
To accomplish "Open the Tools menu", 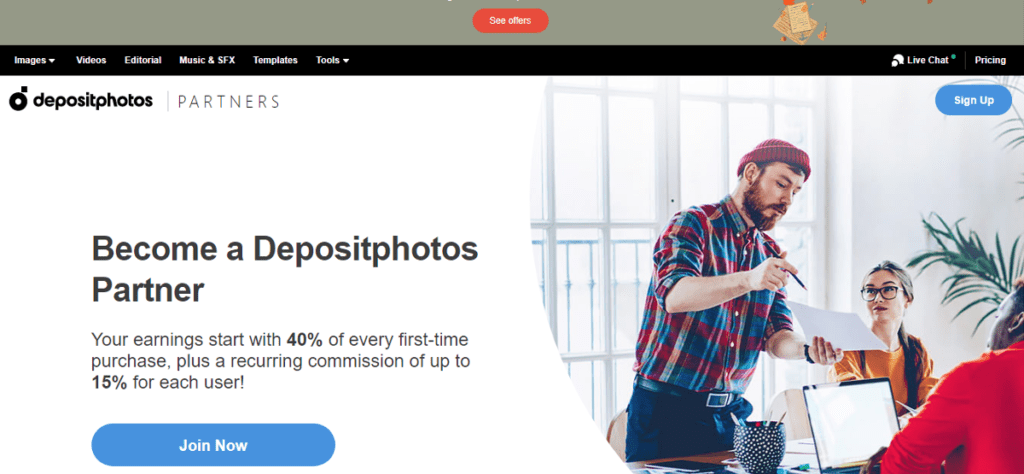I will (332, 60).
